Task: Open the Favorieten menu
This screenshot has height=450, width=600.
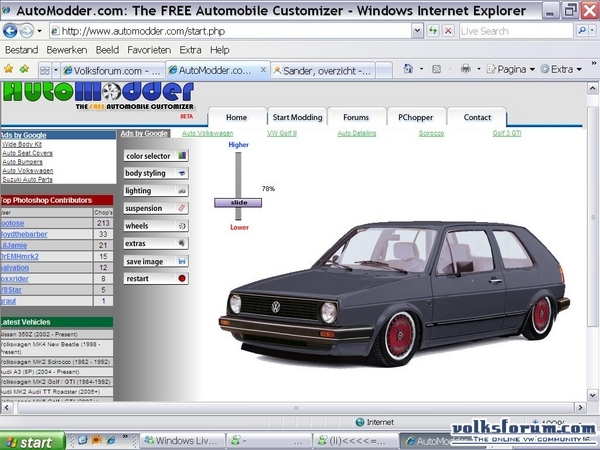Action: click(x=149, y=50)
